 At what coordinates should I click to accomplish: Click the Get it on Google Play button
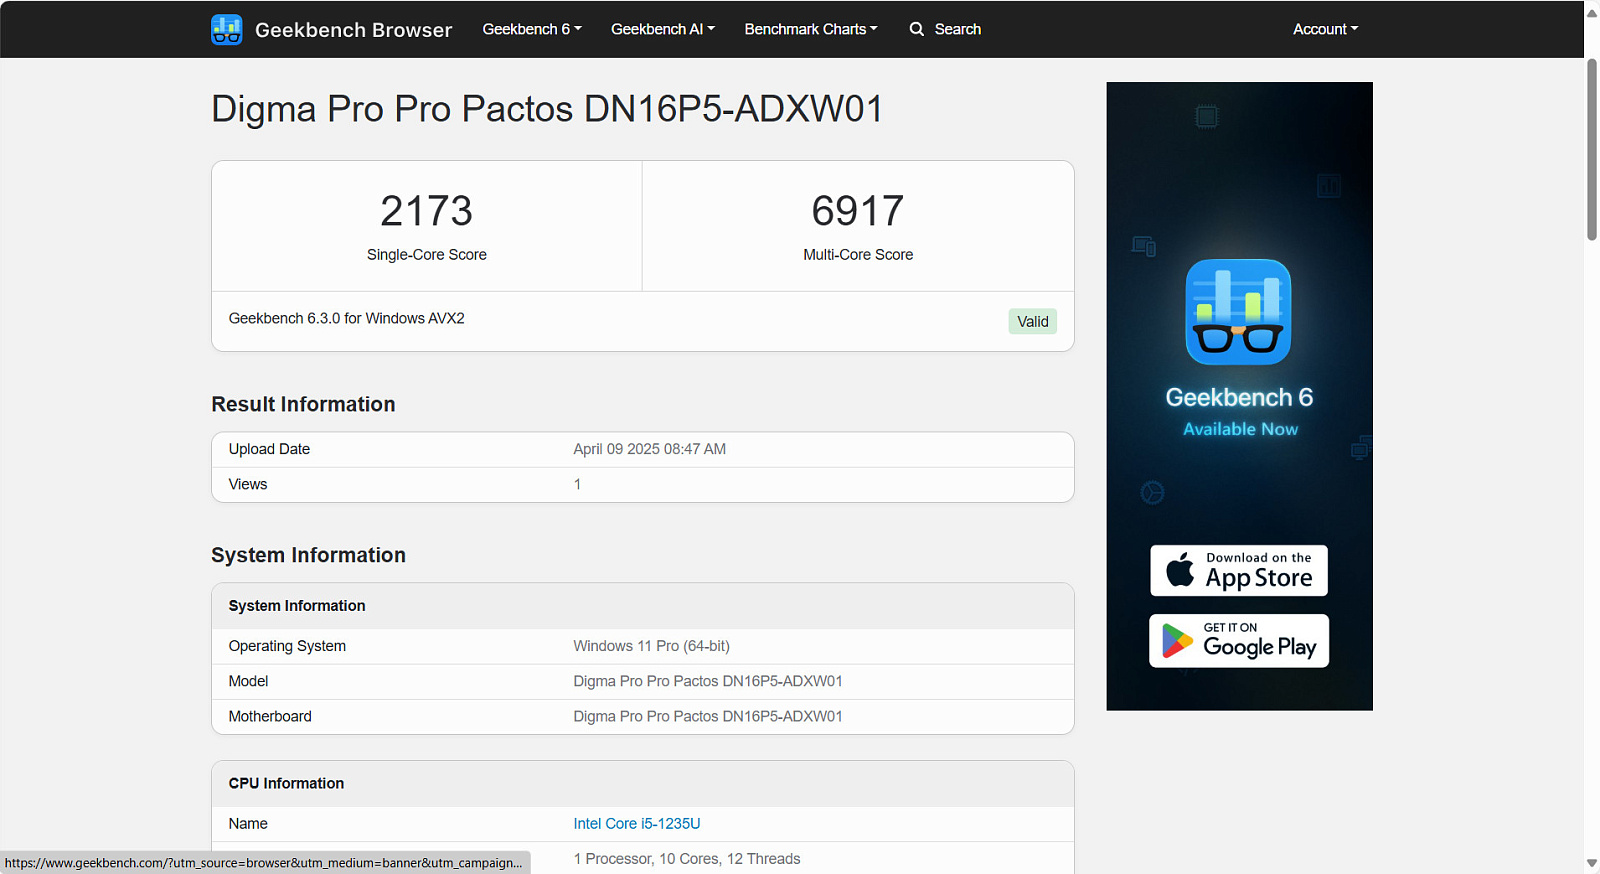point(1239,641)
